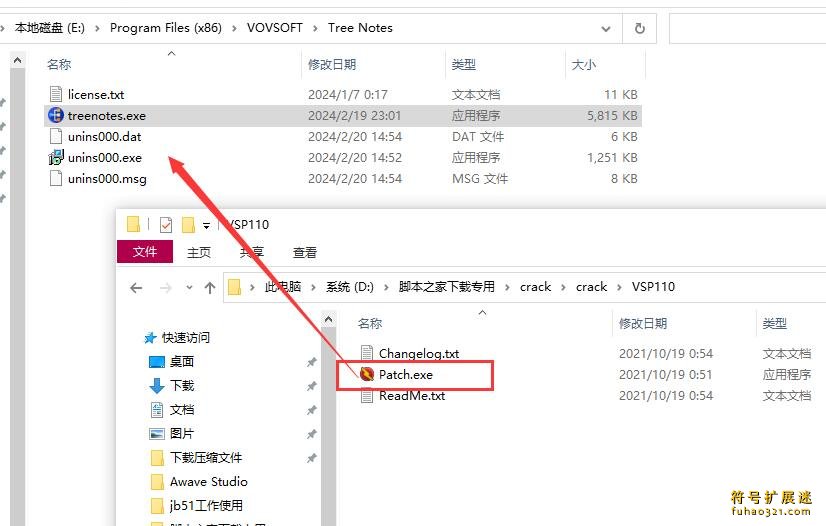Click the DAT 文件 type cell
The image size is (826, 526).
pyautogui.click(x=477, y=136)
